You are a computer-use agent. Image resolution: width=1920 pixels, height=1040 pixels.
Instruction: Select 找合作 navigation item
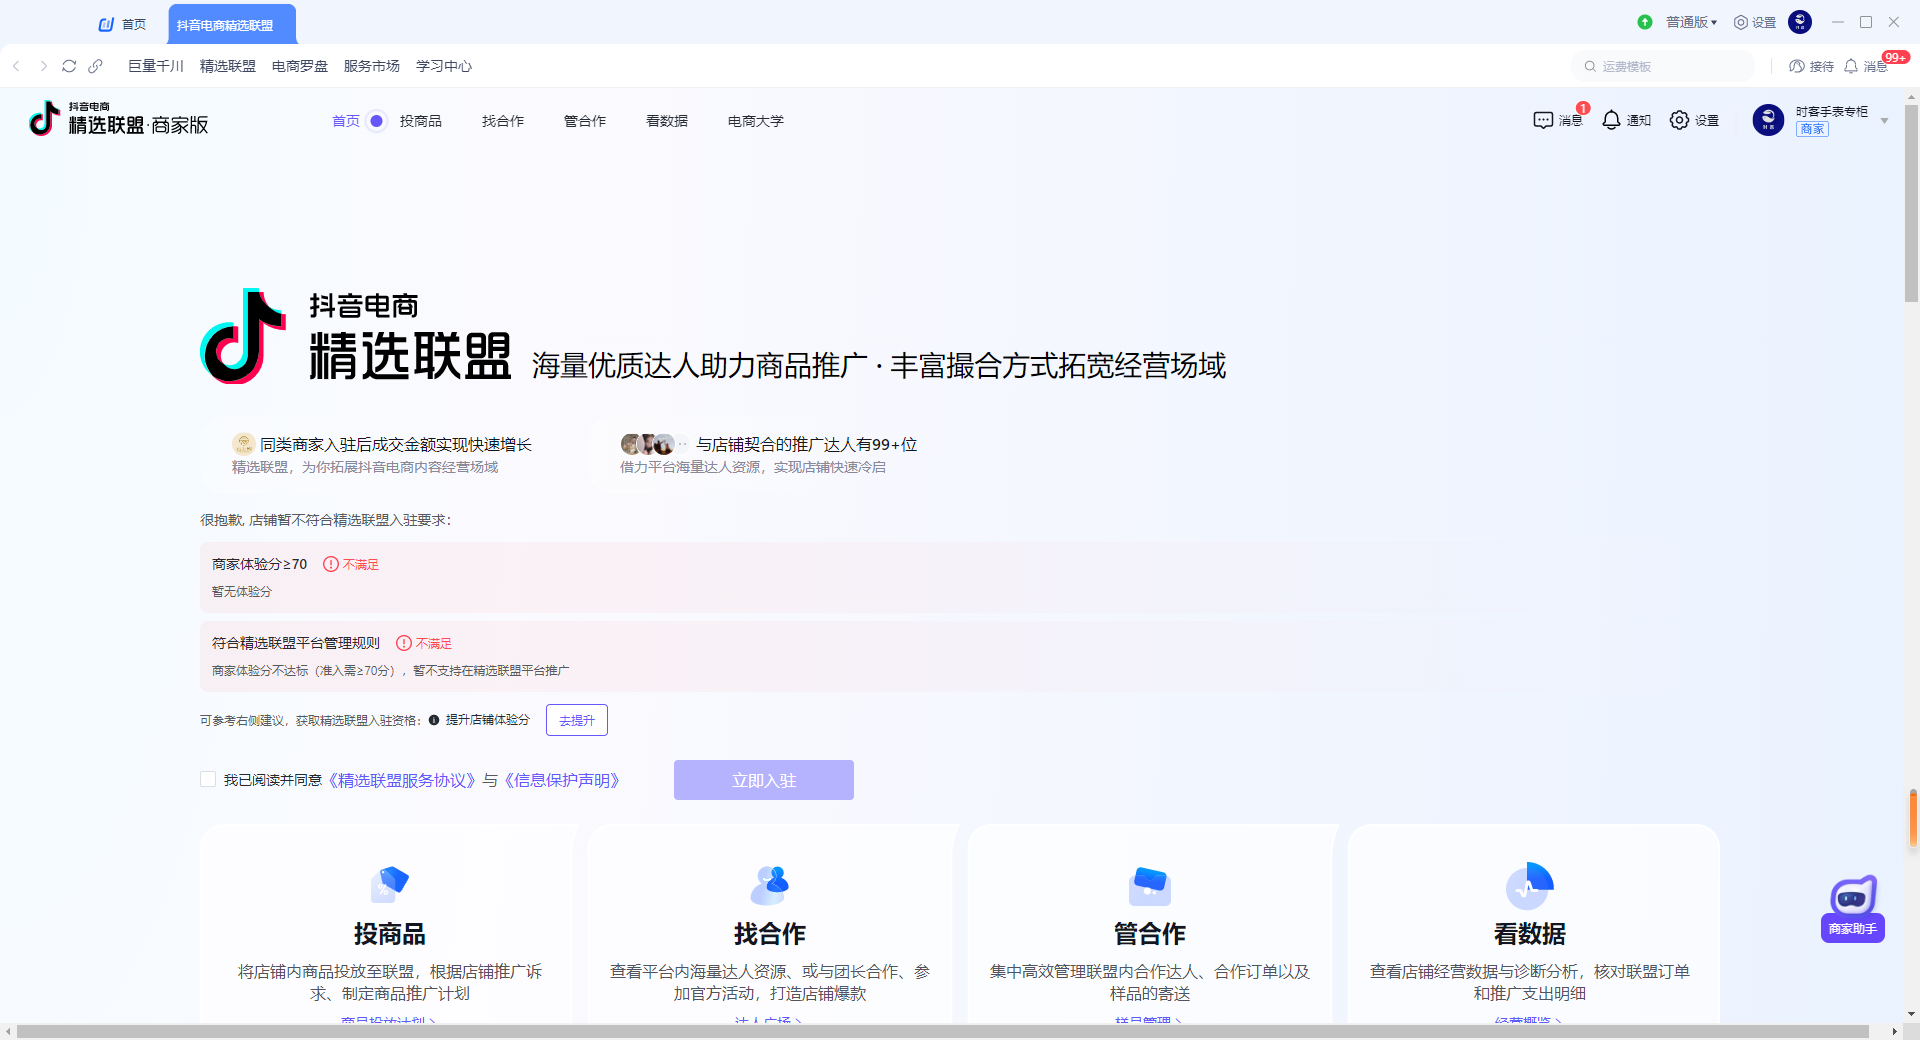(x=503, y=121)
